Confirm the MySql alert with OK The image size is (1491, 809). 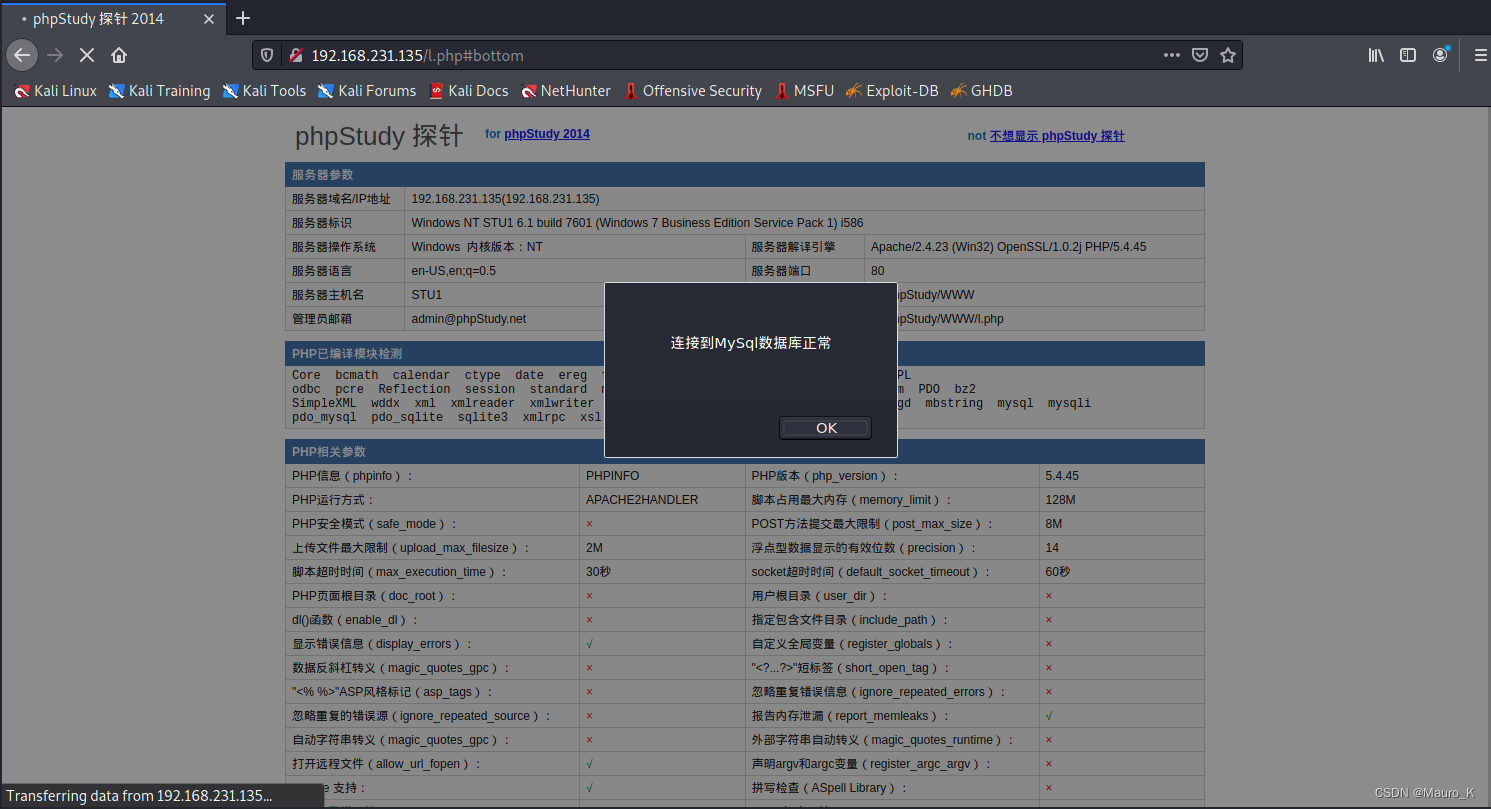coord(826,428)
